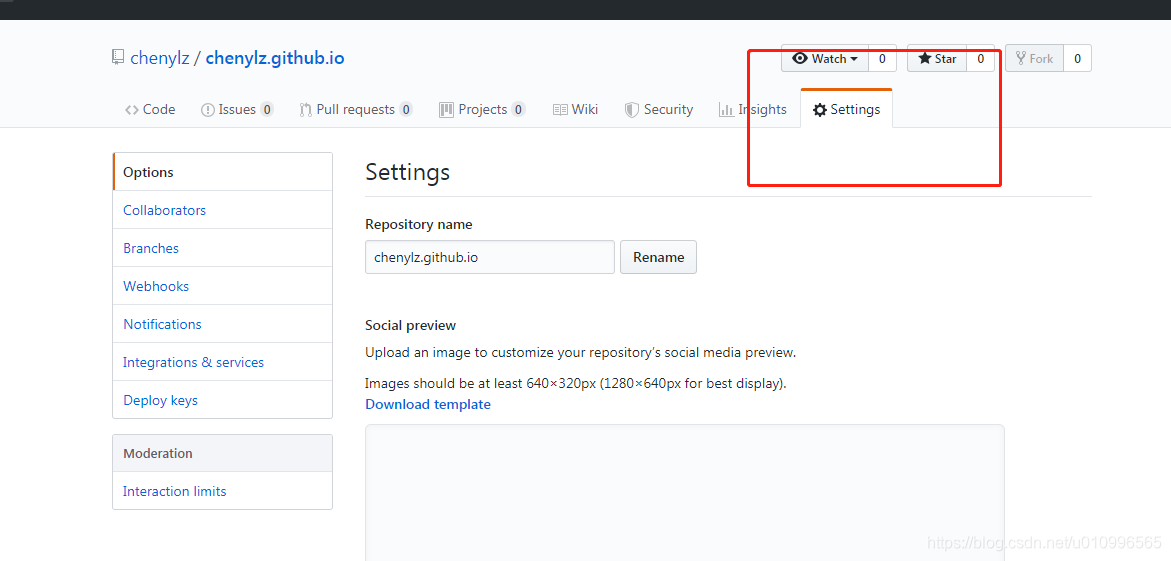The height and width of the screenshot is (561, 1171).
Task: Click the watchers count next to Watch
Action: click(882, 58)
